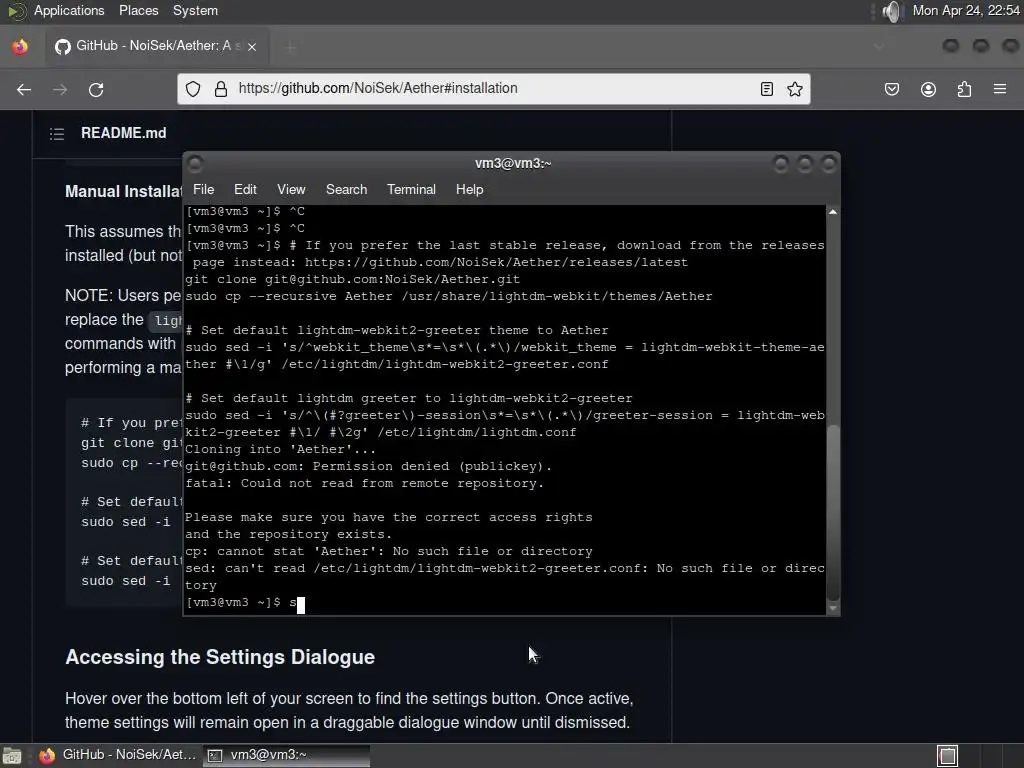Bookmark this page with the star icon
Screen dimensions: 1024x768
coord(795,89)
